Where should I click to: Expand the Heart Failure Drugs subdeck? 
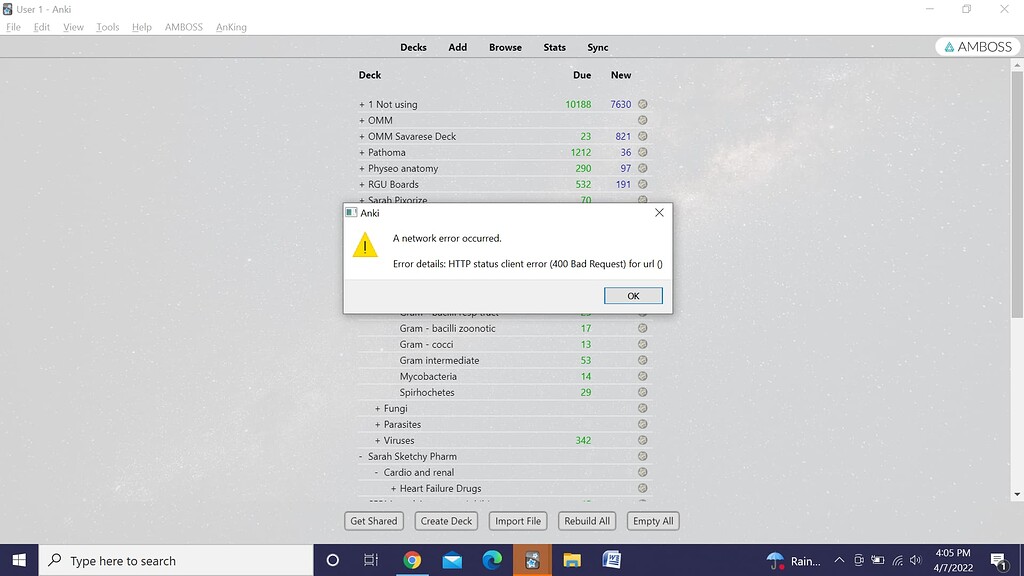pos(391,488)
